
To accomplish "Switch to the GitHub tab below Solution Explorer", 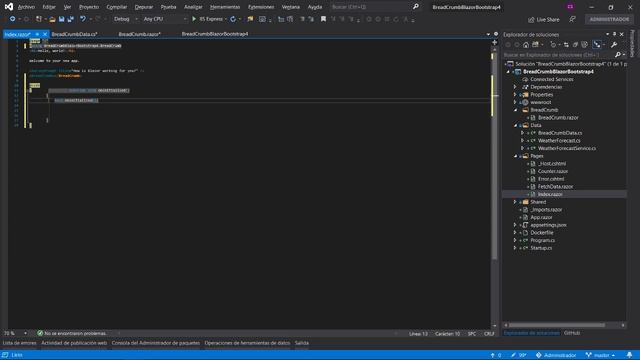I will coord(572,333).
